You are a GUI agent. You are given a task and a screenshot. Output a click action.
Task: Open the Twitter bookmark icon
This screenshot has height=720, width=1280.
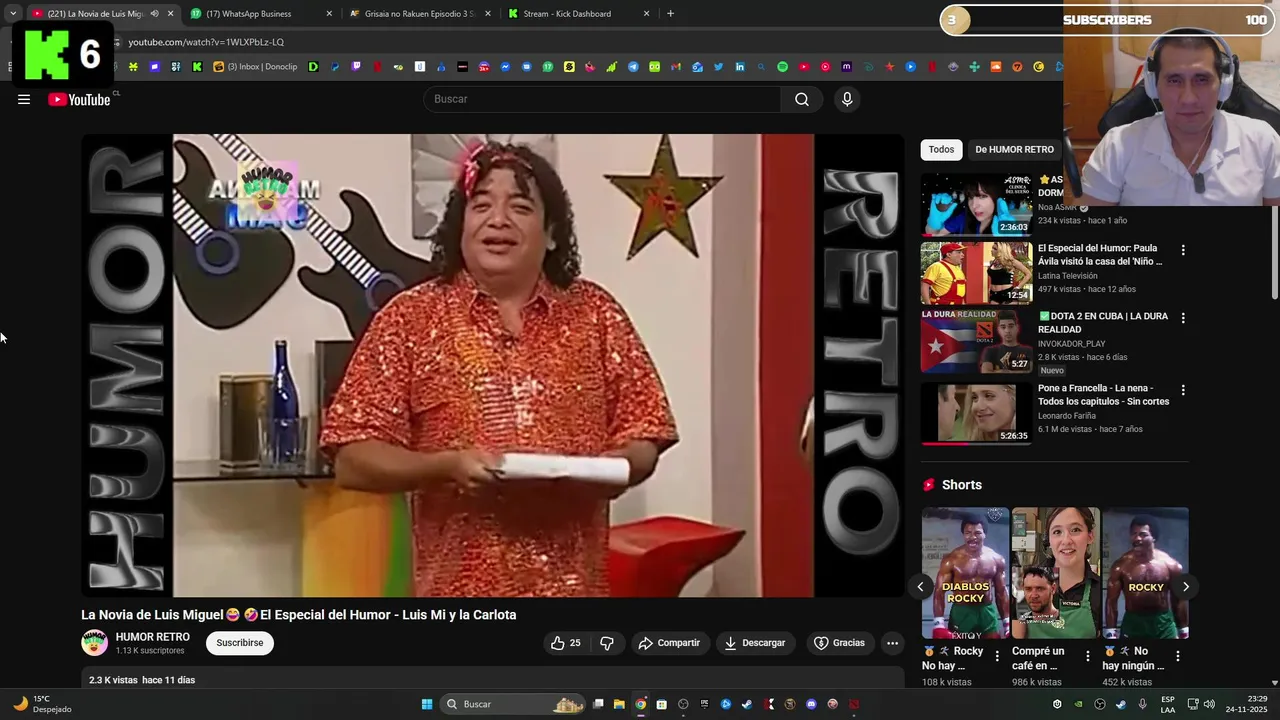tap(719, 67)
